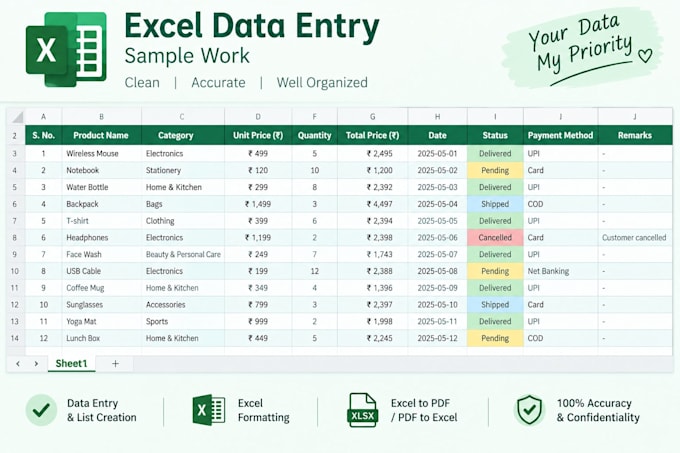Select the 'Yoga Mat' cell

click(x=101, y=321)
